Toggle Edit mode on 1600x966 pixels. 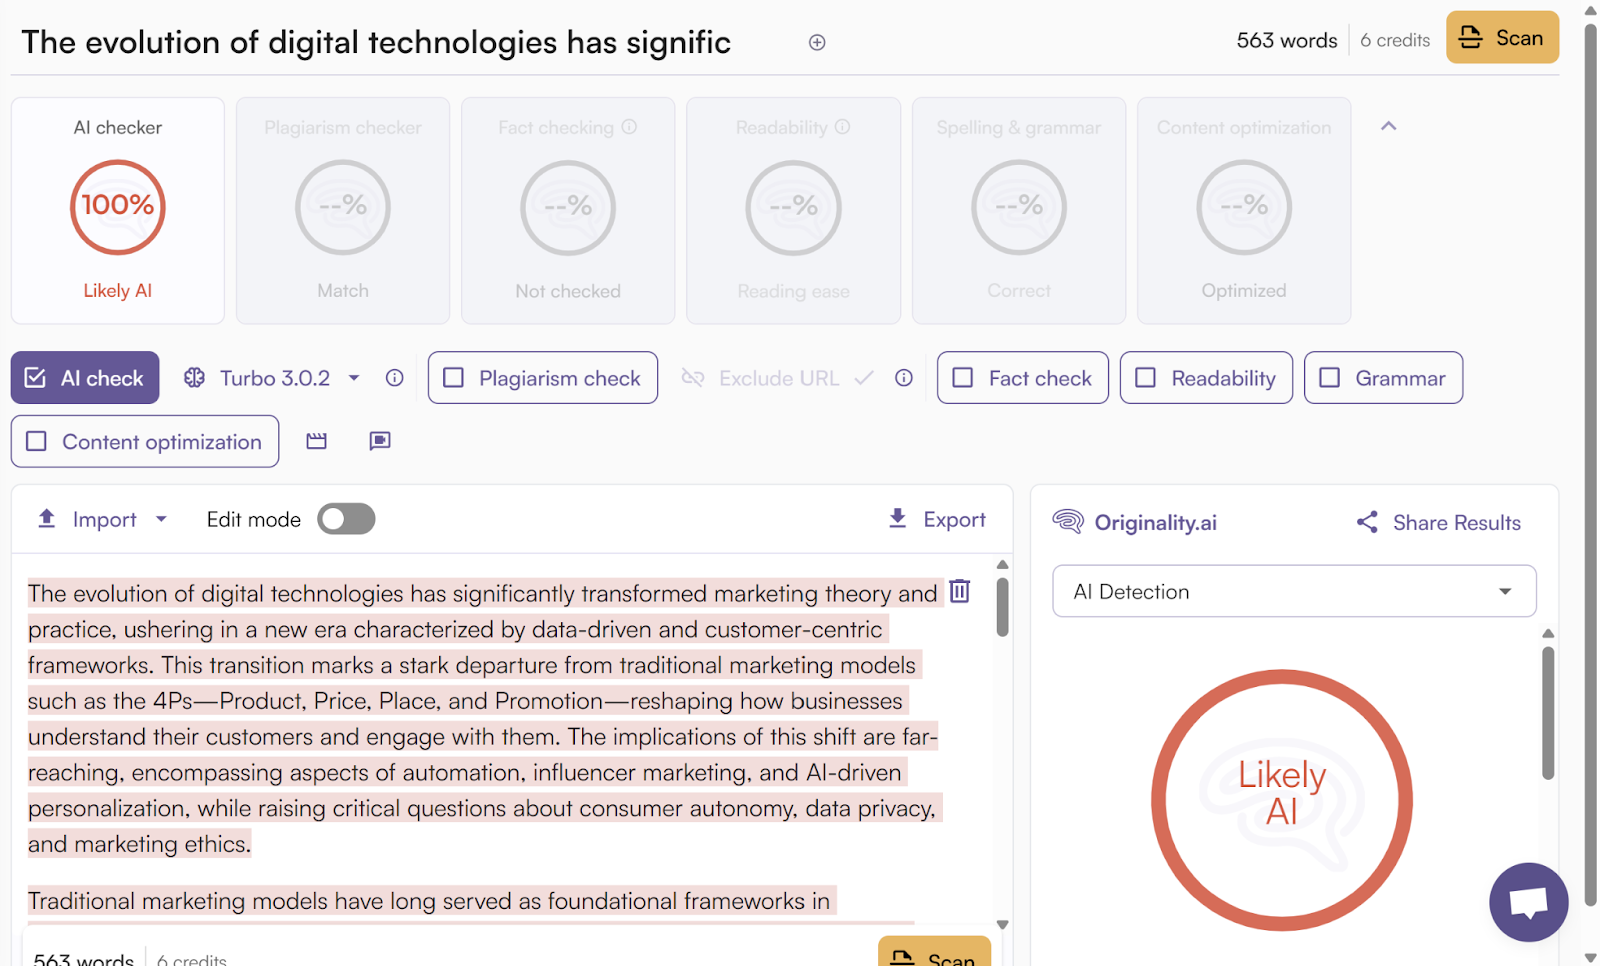coord(346,518)
